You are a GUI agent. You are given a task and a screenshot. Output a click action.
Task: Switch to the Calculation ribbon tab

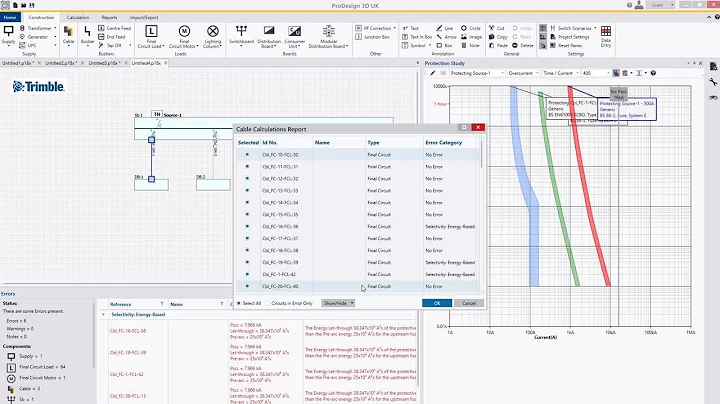tap(78, 17)
